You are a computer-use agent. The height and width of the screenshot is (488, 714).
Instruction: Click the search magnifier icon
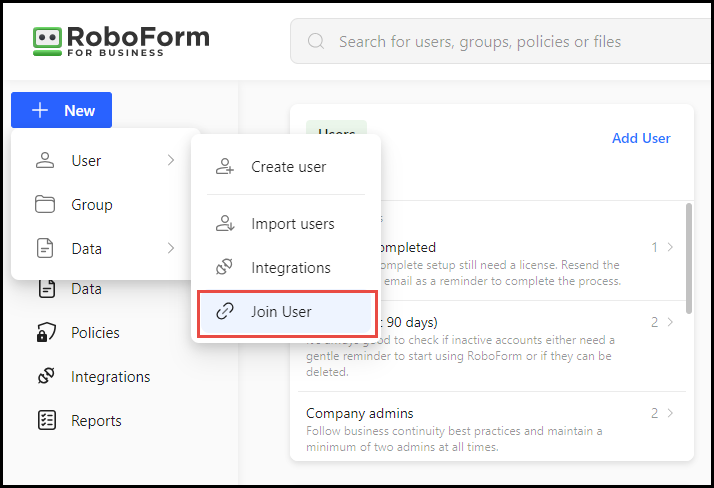point(317,42)
